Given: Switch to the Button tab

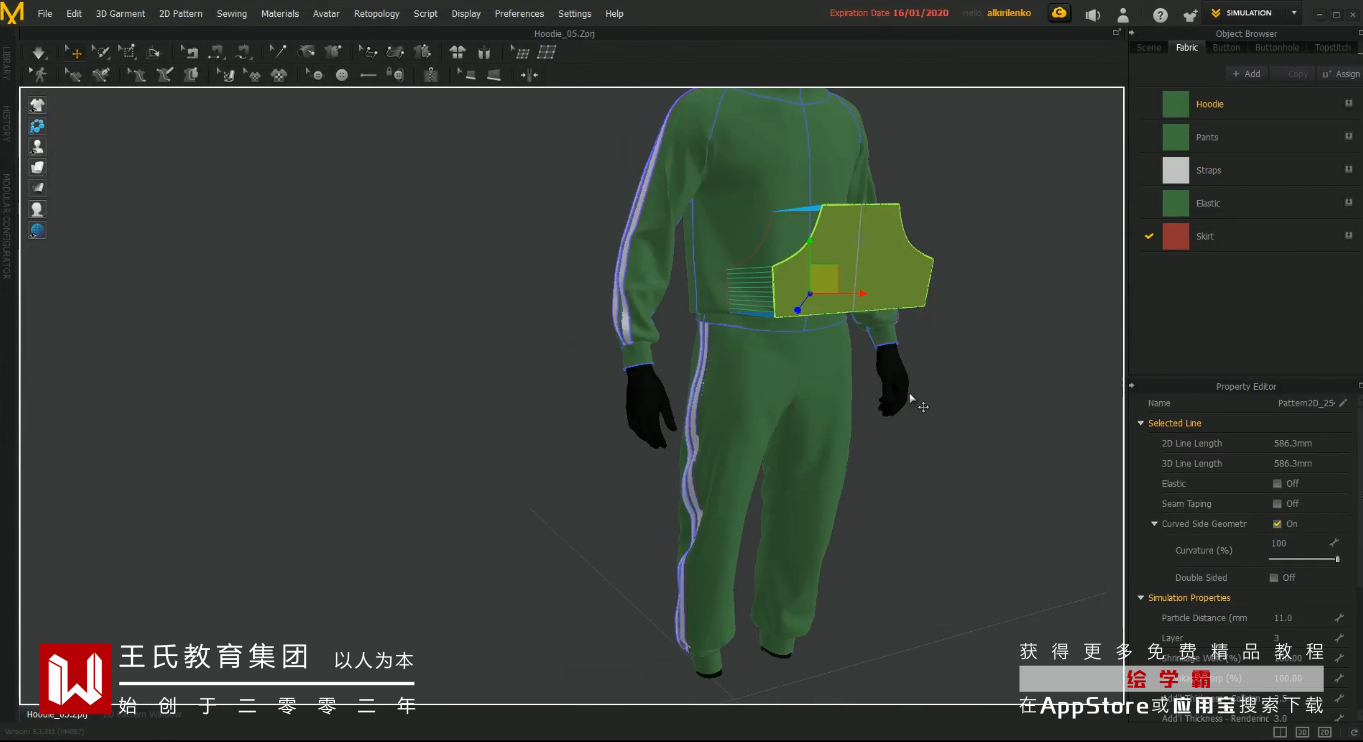Looking at the screenshot, I should [1226, 48].
